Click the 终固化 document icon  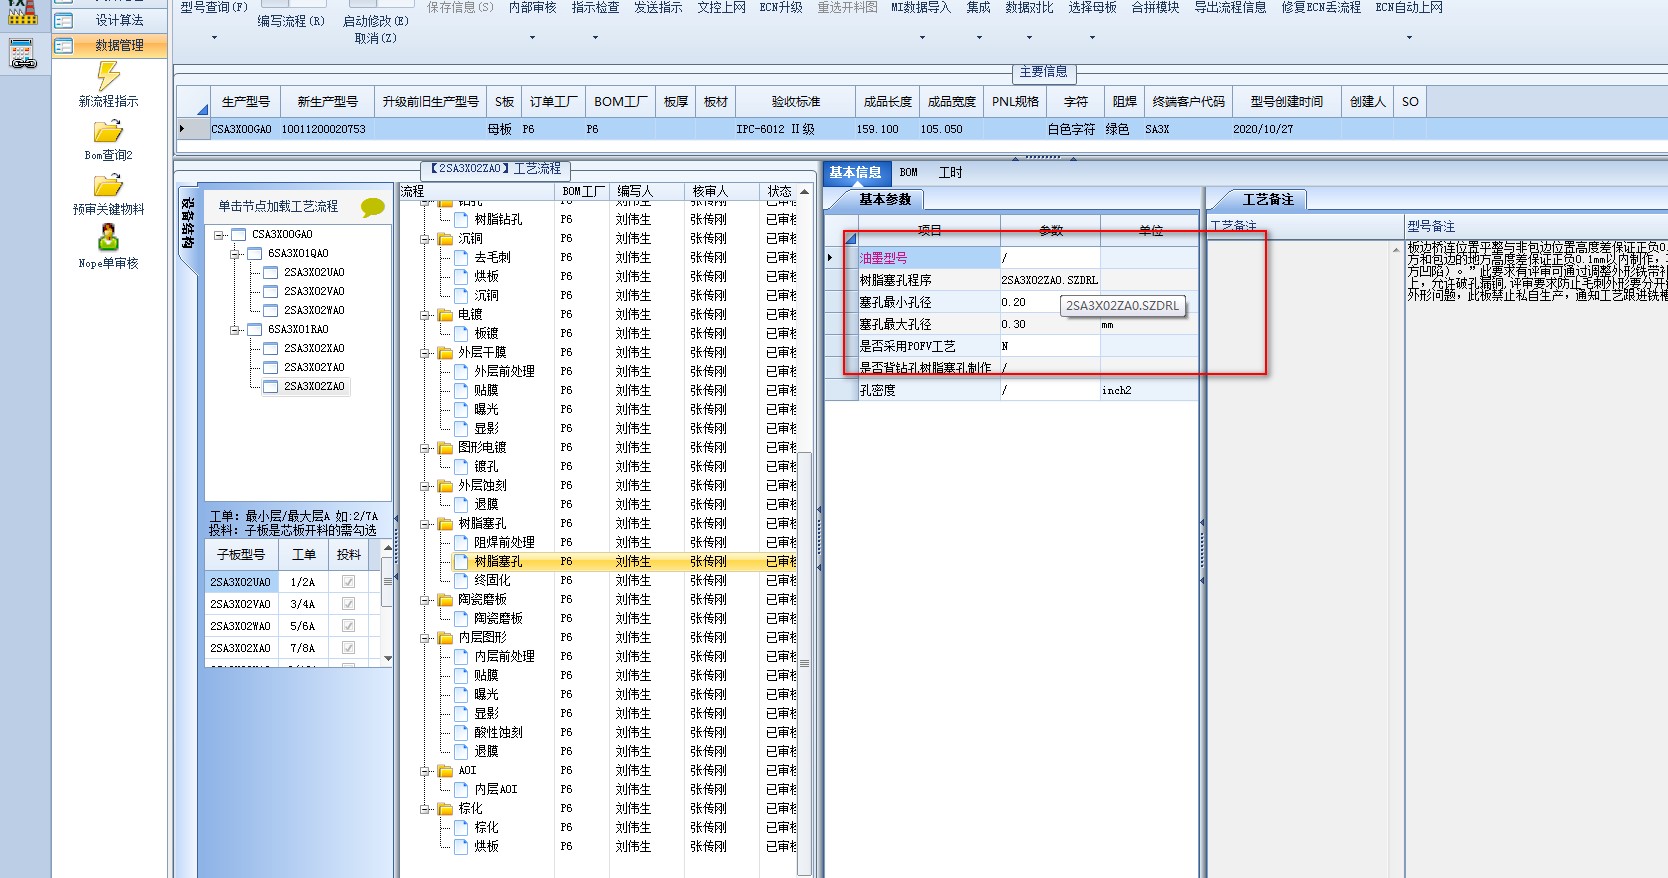(x=461, y=581)
